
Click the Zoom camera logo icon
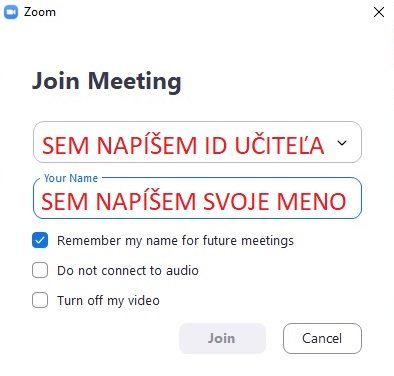pyautogui.click(x=11, y=12)
